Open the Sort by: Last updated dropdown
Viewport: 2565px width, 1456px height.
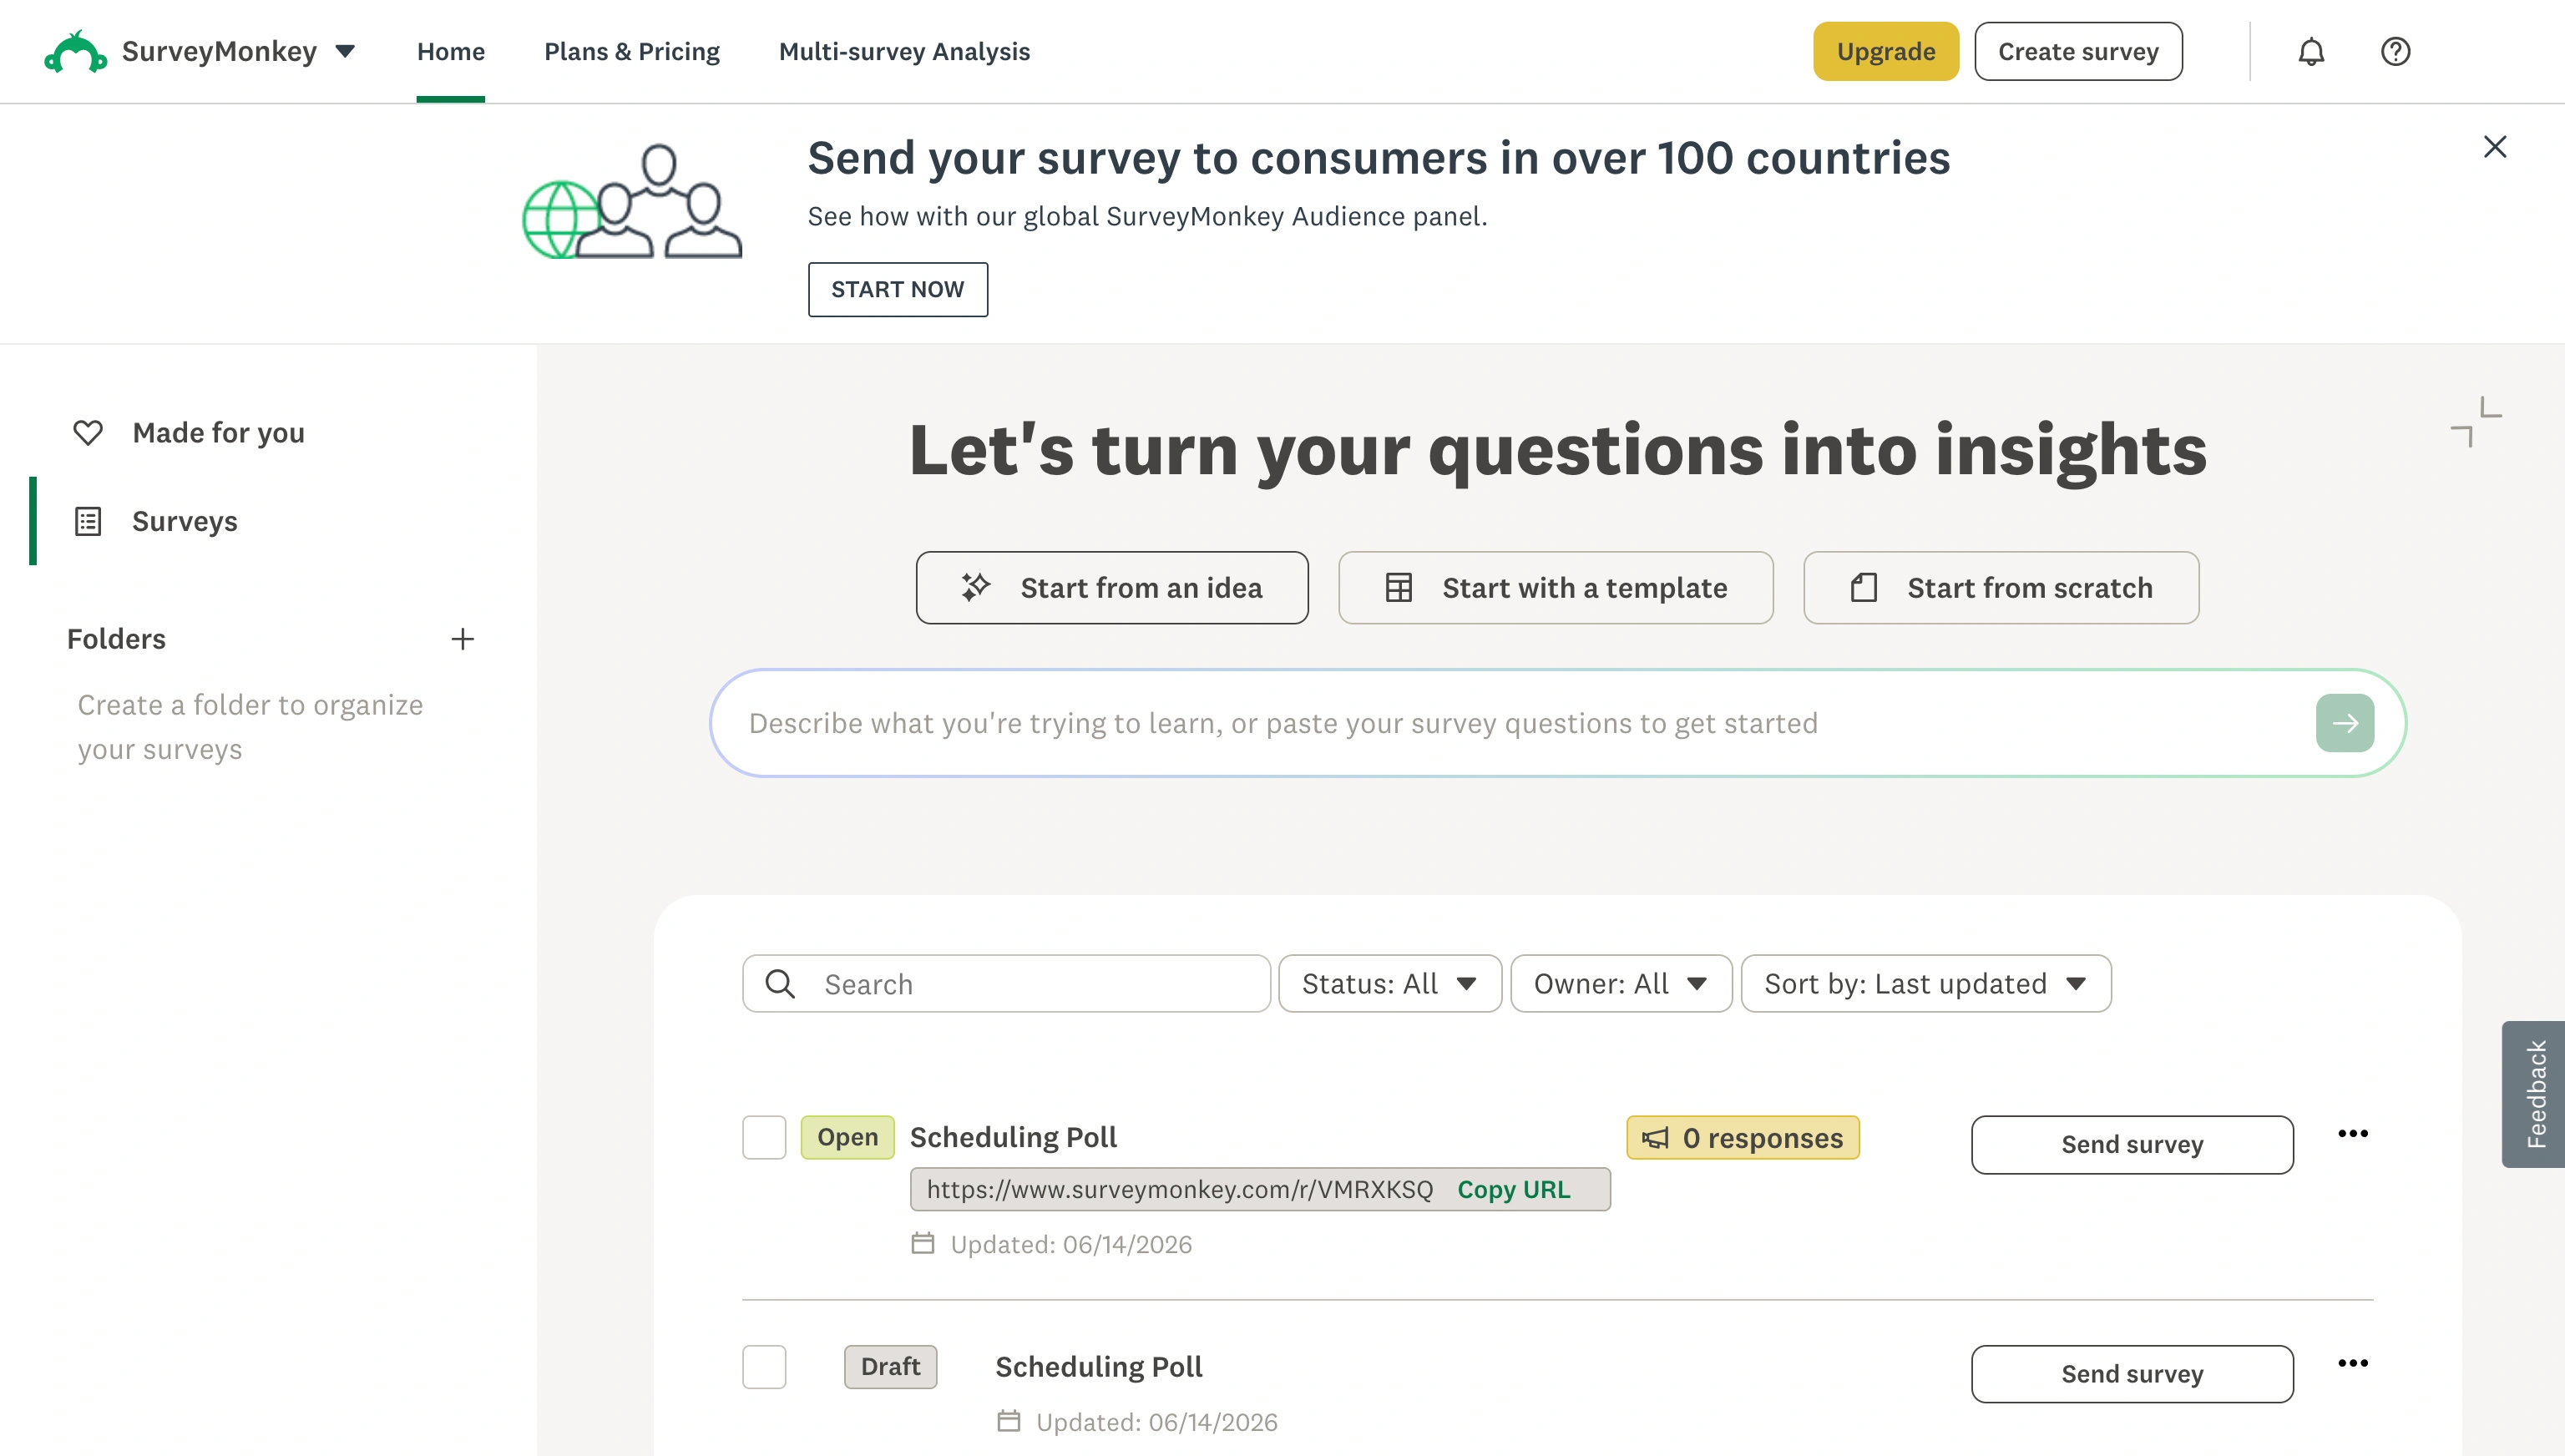click(x=1926, y=984)
